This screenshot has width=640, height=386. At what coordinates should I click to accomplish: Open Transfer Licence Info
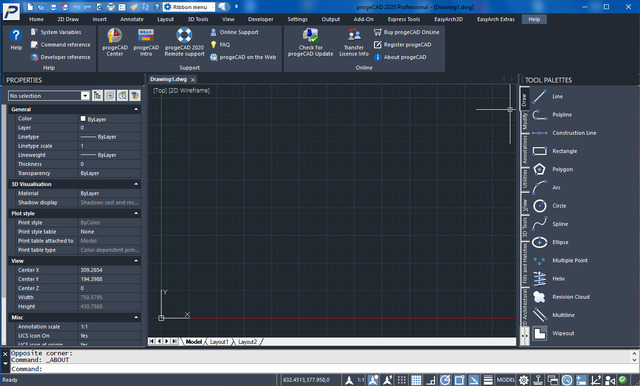(x=354, y=42)
